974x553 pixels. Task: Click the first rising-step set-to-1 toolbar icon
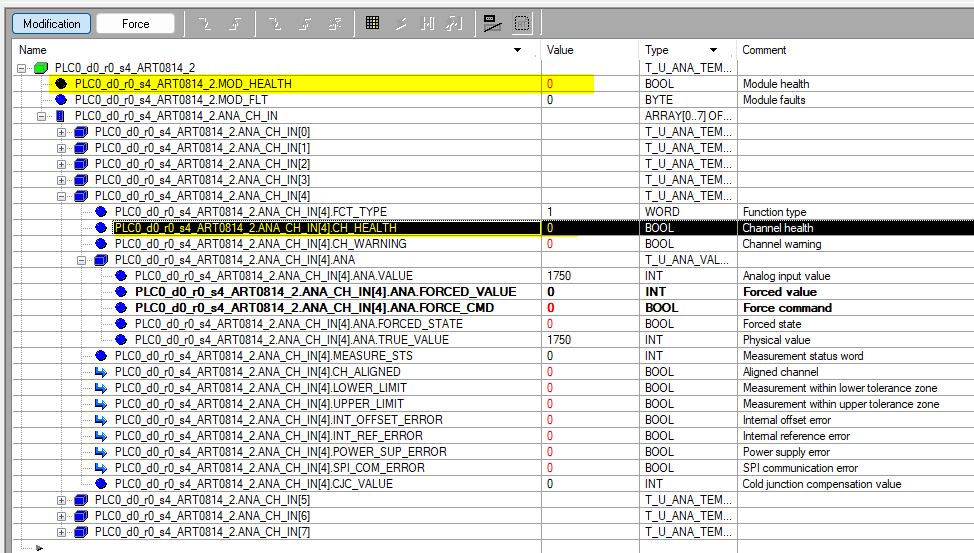[x=235, y=24]
